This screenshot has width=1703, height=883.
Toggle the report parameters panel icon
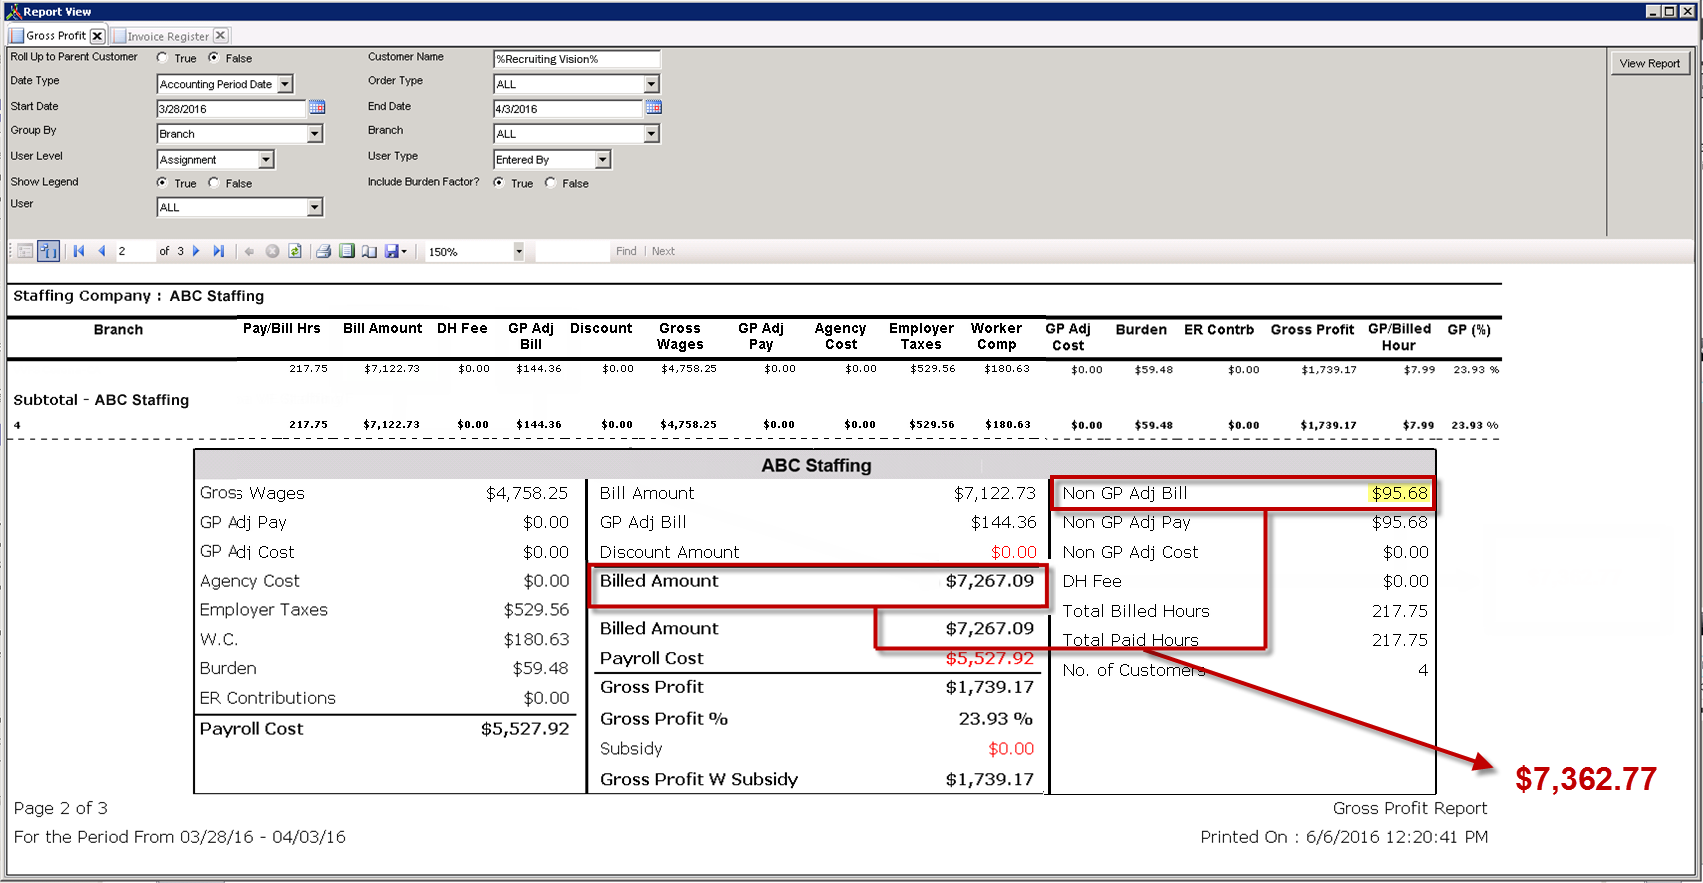pos(25,251)
